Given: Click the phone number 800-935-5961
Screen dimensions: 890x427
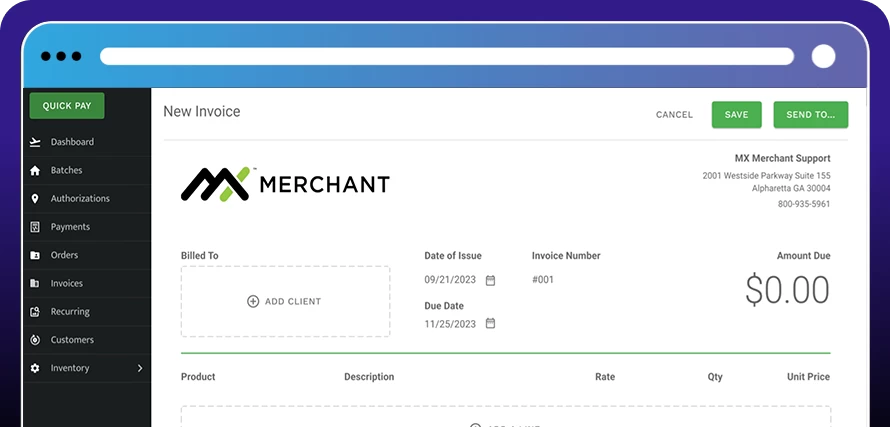Looking at the screenshot, I should pos(804,204).
